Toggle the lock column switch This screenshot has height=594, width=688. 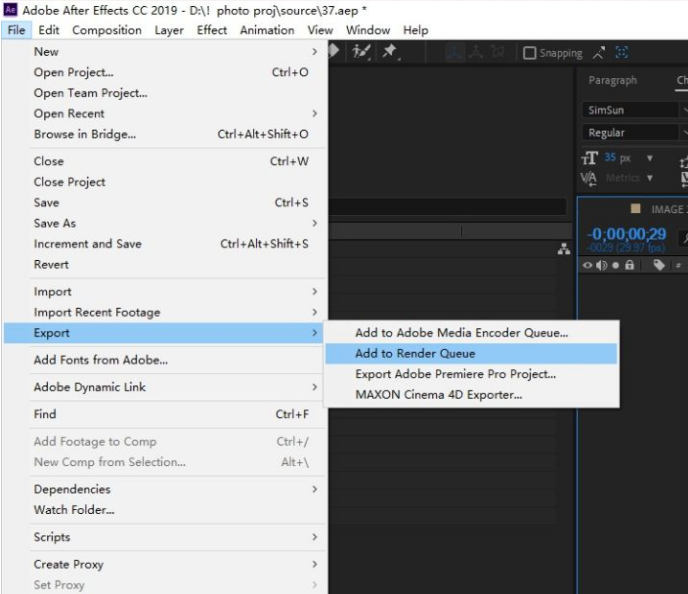coord(629,265)
